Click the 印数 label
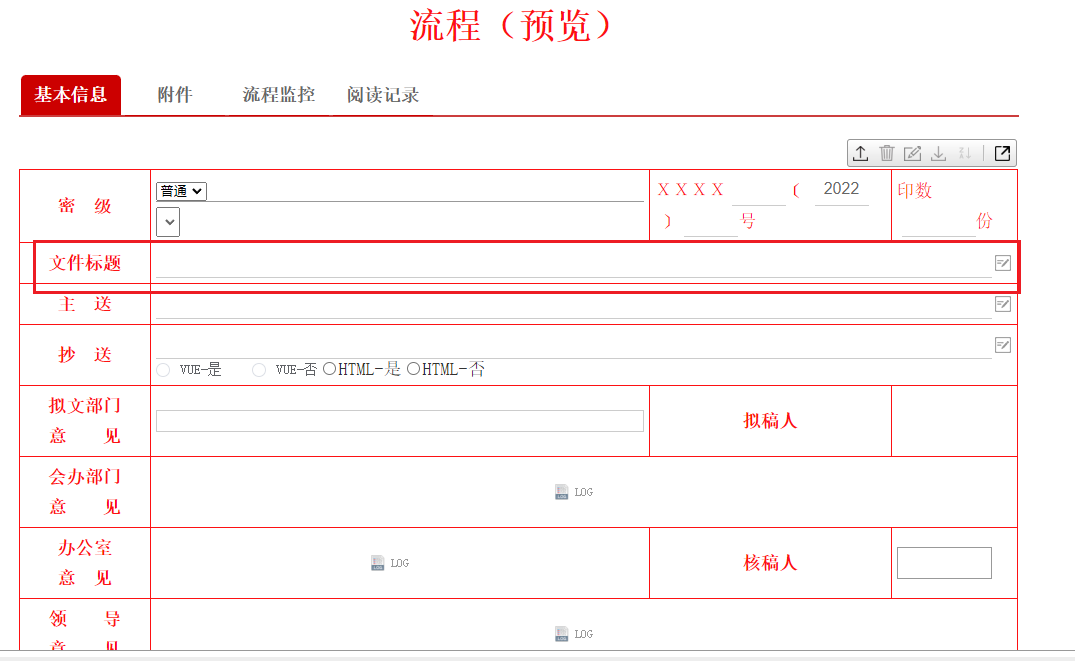The height and width of the screenshot is (661, 1075). [915, 191]
